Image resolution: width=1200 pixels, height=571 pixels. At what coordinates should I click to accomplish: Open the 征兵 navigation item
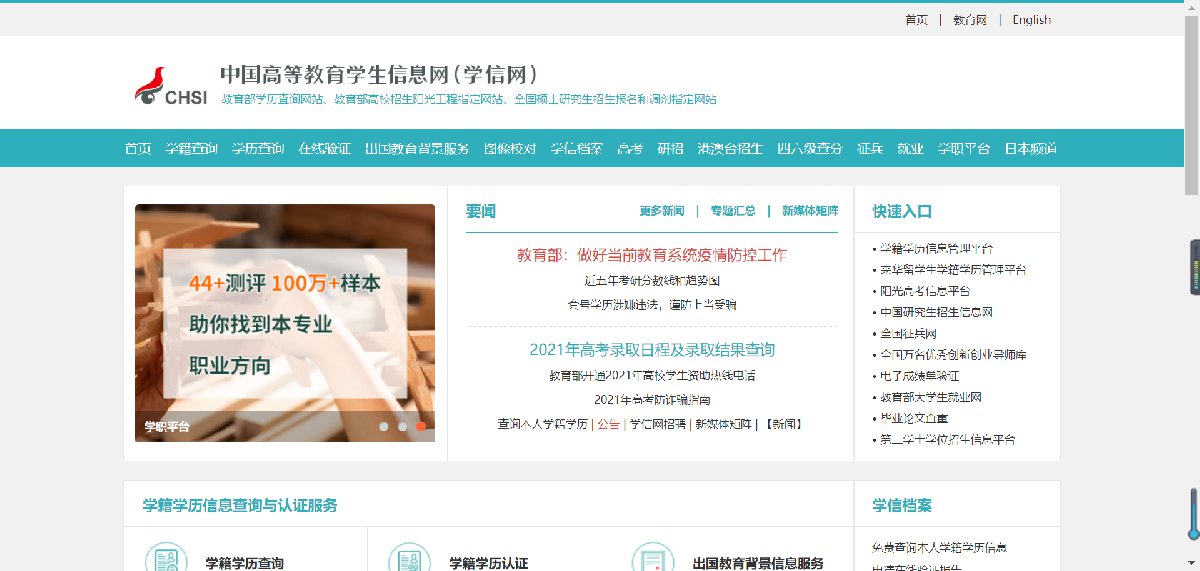870,148
